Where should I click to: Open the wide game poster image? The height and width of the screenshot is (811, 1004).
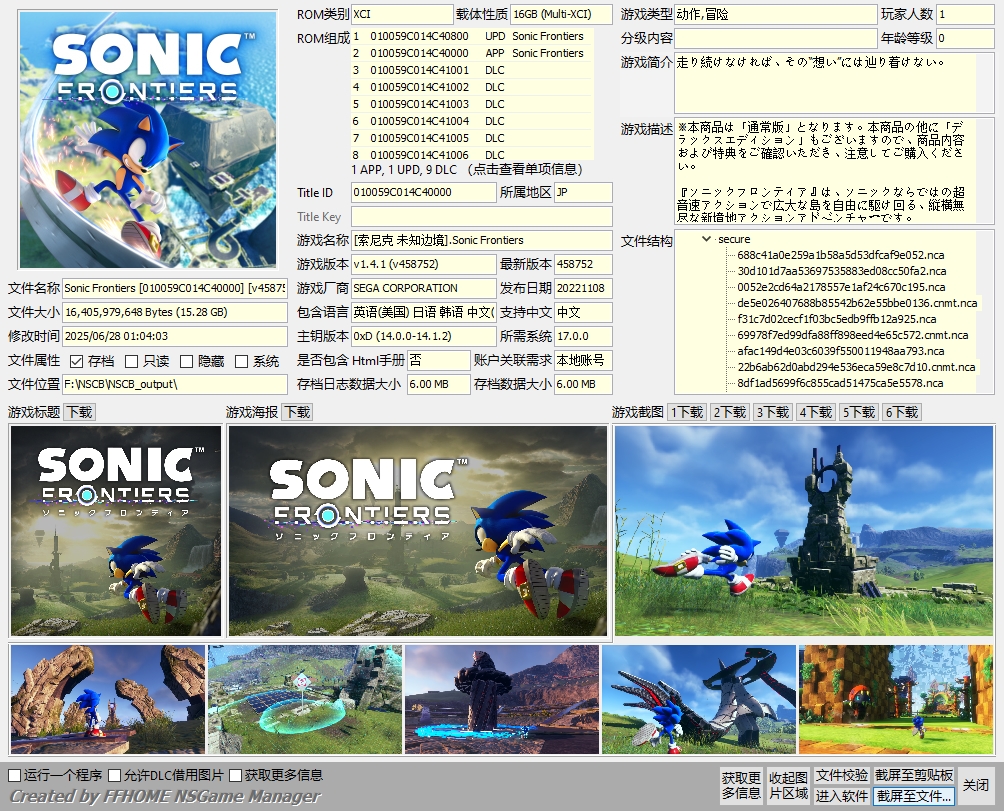tap(417, 531)
